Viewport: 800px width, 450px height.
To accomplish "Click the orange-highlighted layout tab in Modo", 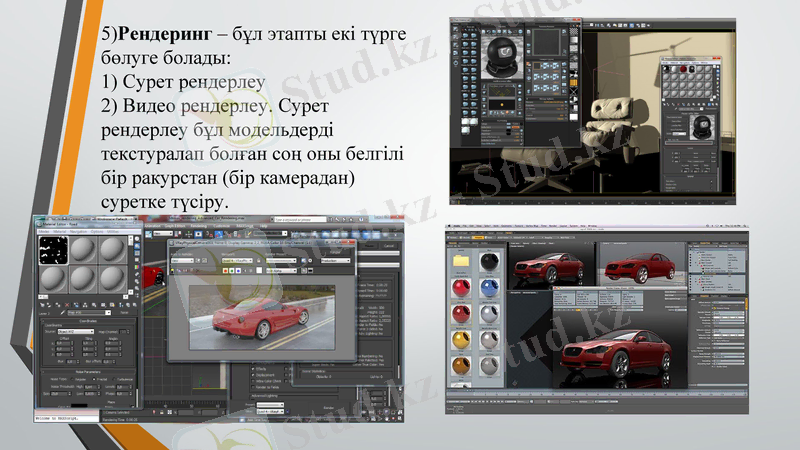I will click(478, 238).
